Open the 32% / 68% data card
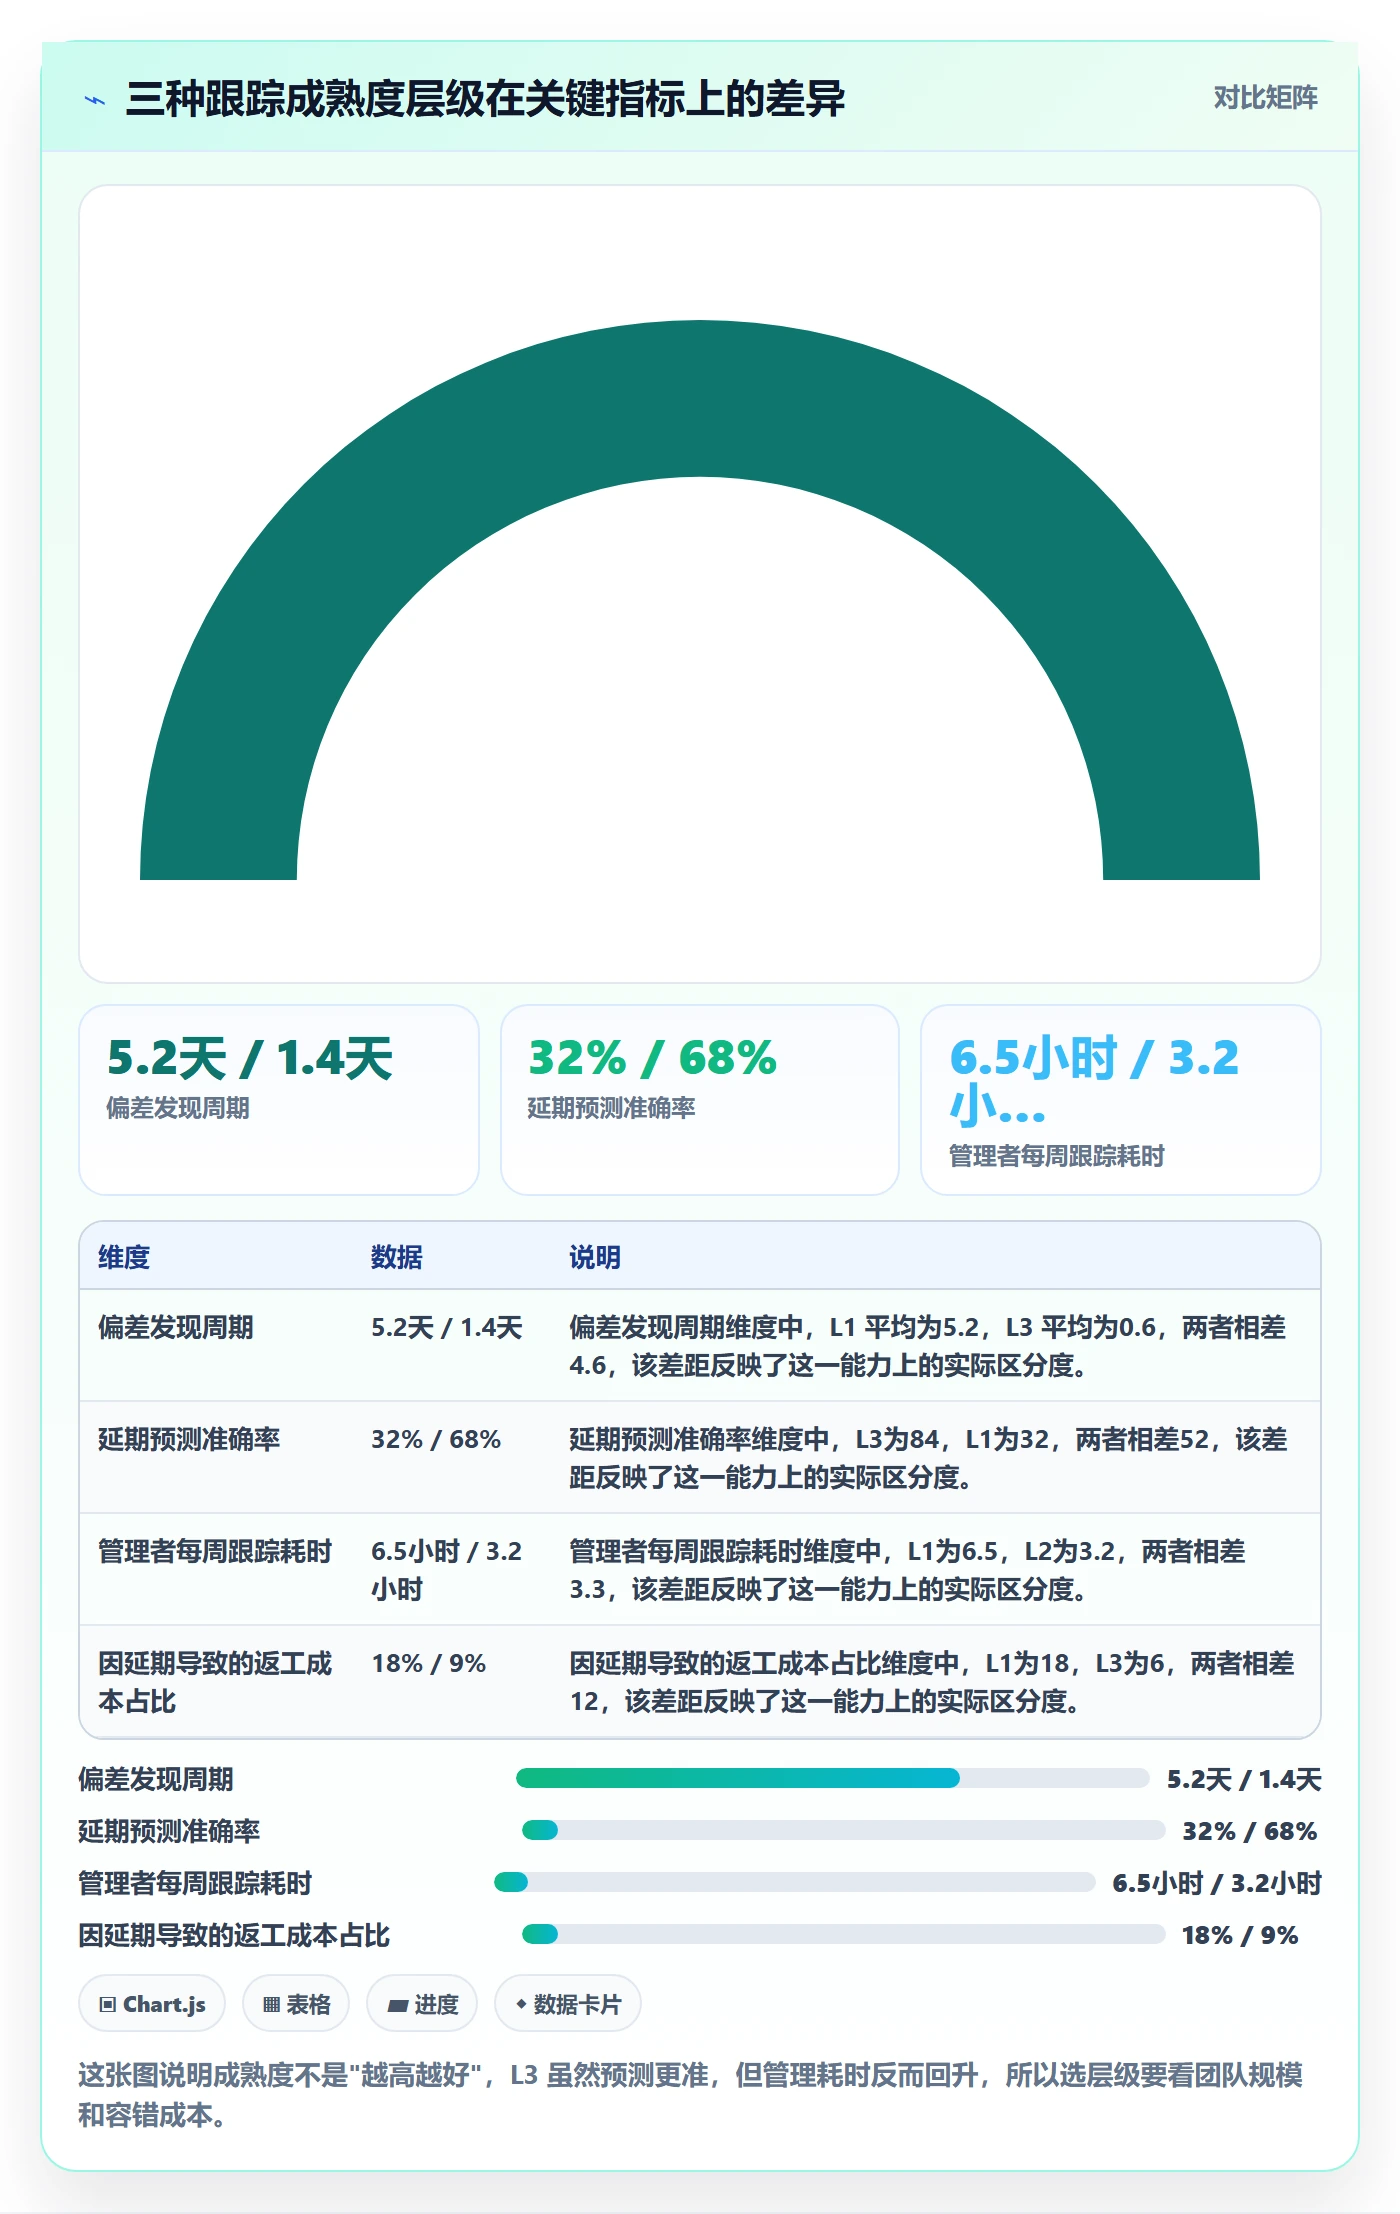 click(700, 1099)
